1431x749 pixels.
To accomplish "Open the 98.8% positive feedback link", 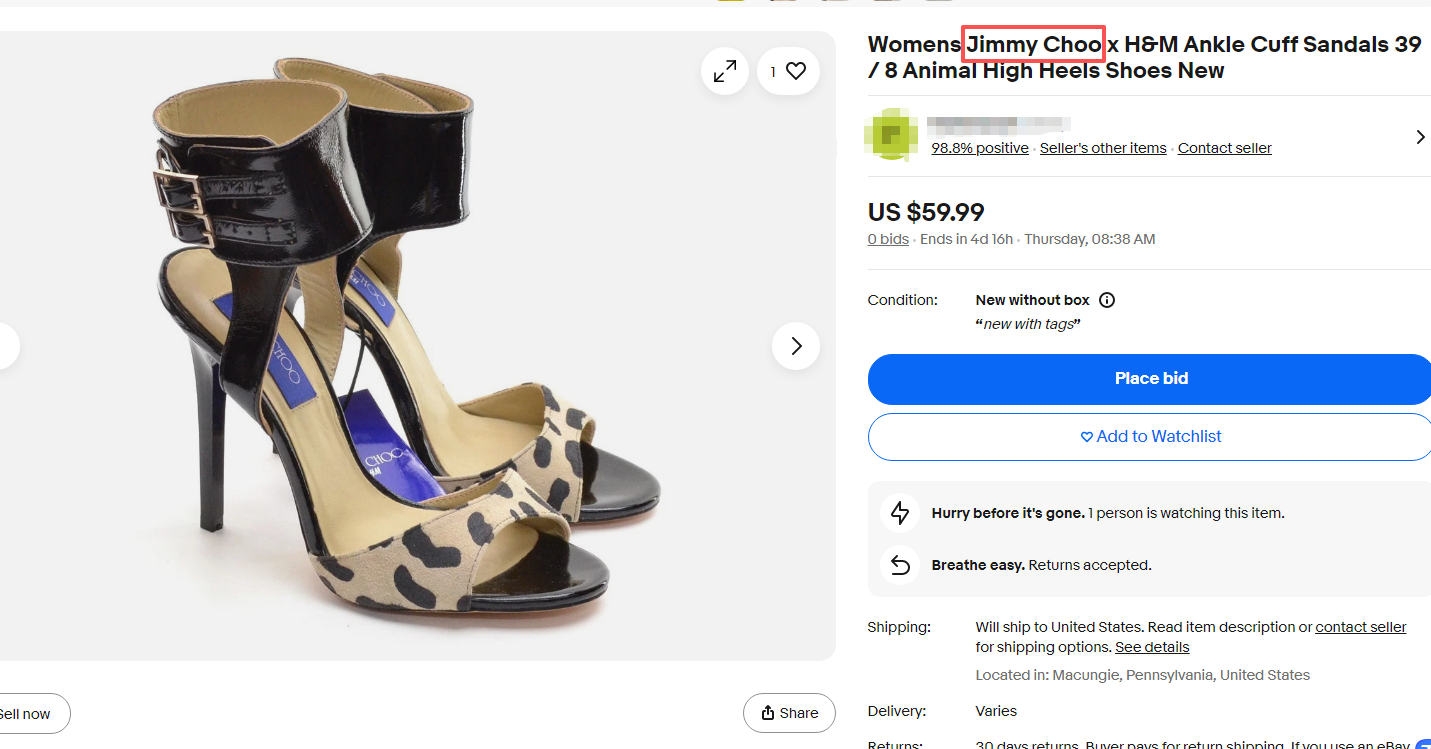I will click(980, 148).
